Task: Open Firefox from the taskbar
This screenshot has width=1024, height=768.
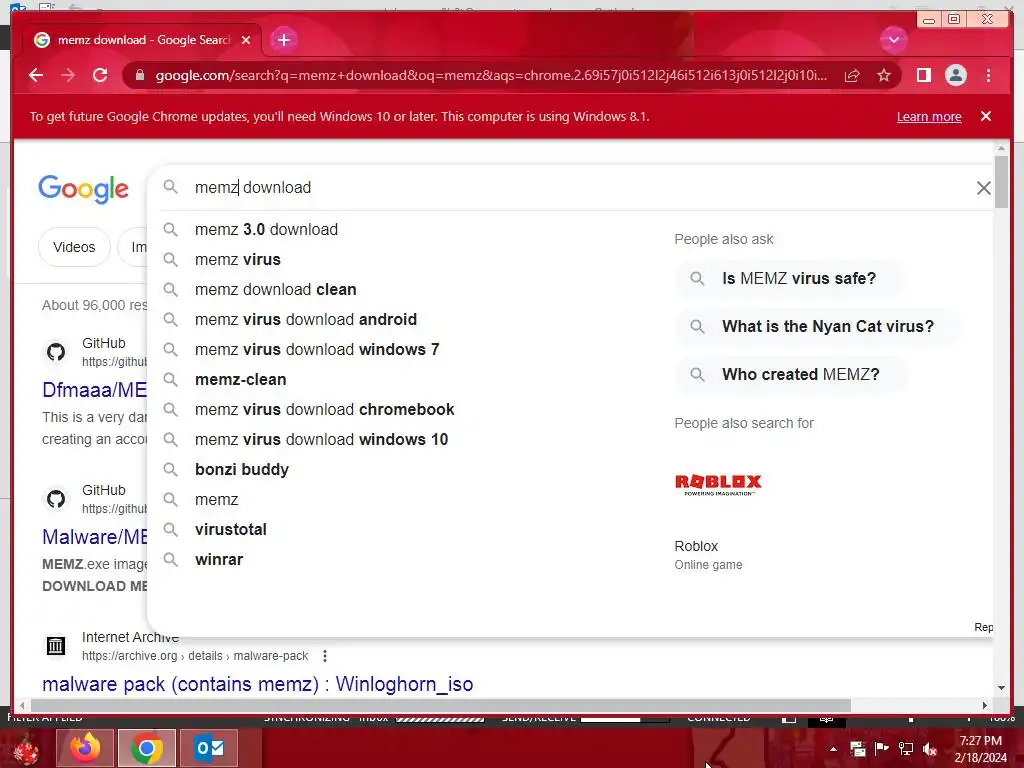Action: 85,748
